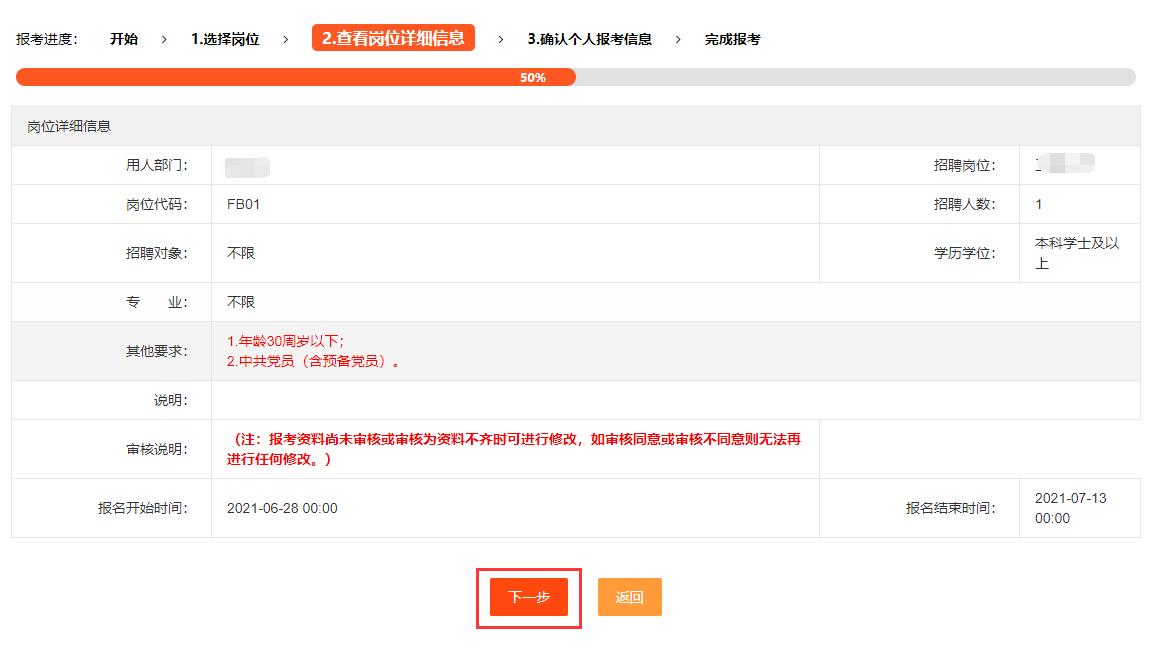Click the highlighted 2.查看岗位详细信息 step
This screenshot has width=1157, height=647.
[x=393, y=38]
